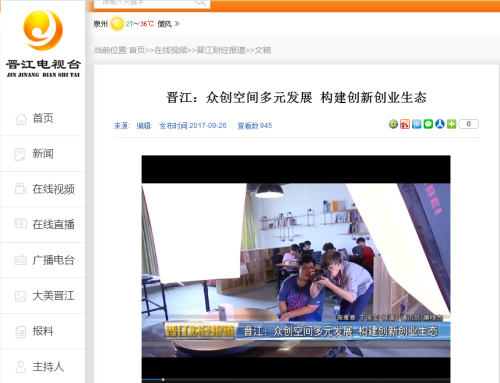This screenshot has height=383, width=500.
Task: Click the search magnifier icon
Action: (200, 3)
